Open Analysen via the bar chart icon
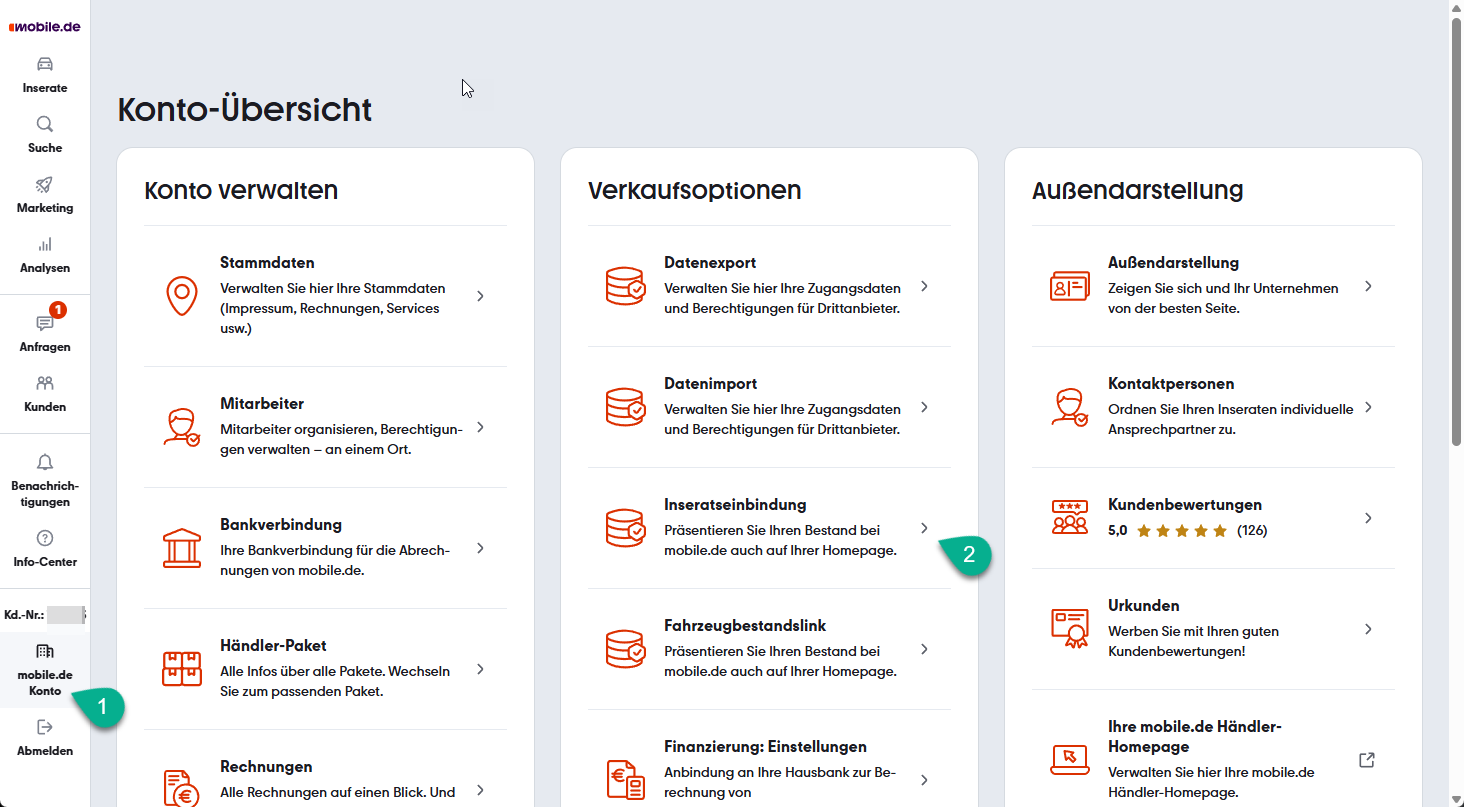This screenshot has width=1464, height=807. (x=45, y=245)
